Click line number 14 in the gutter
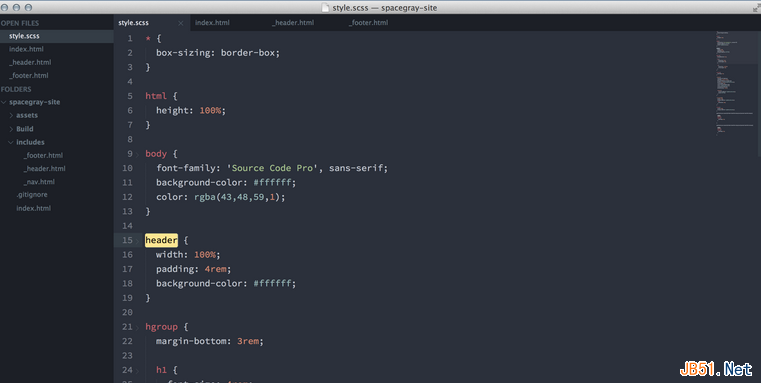This screenshot has width=761, height=383. pyautogui.click(x=127, y=226)
